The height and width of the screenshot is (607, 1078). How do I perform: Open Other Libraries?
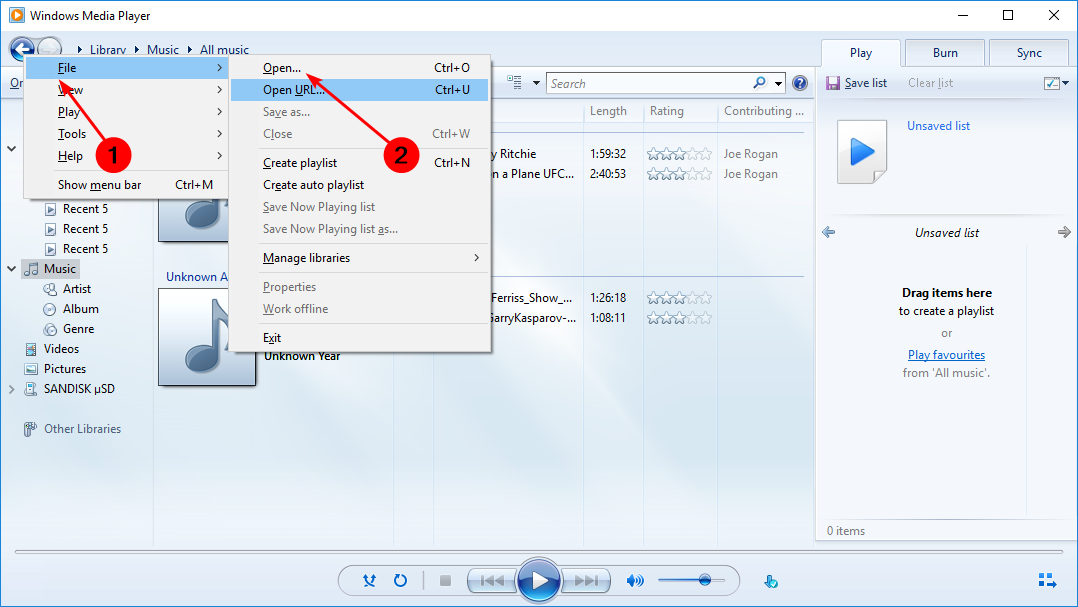(82, 428)
